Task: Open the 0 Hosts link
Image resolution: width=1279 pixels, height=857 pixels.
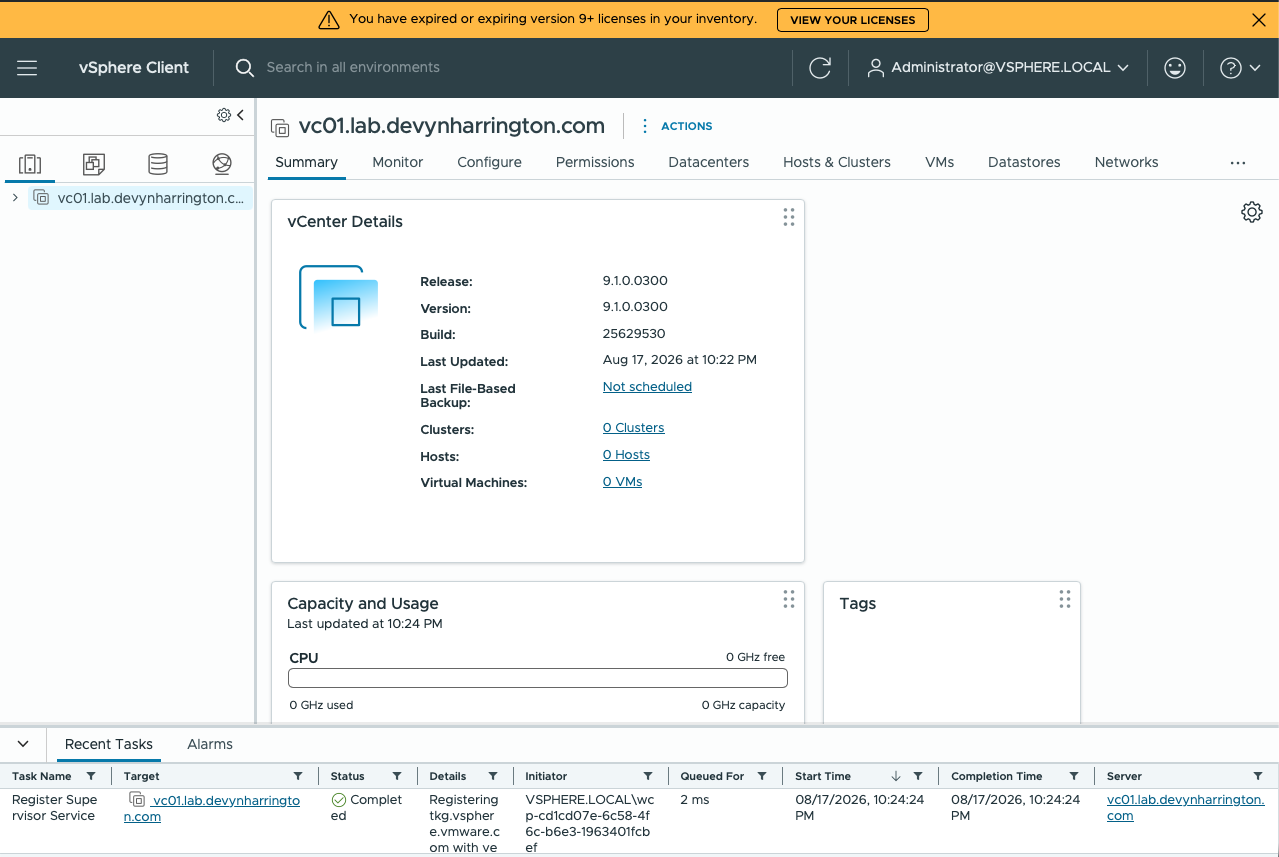Action: coord(626,455)
